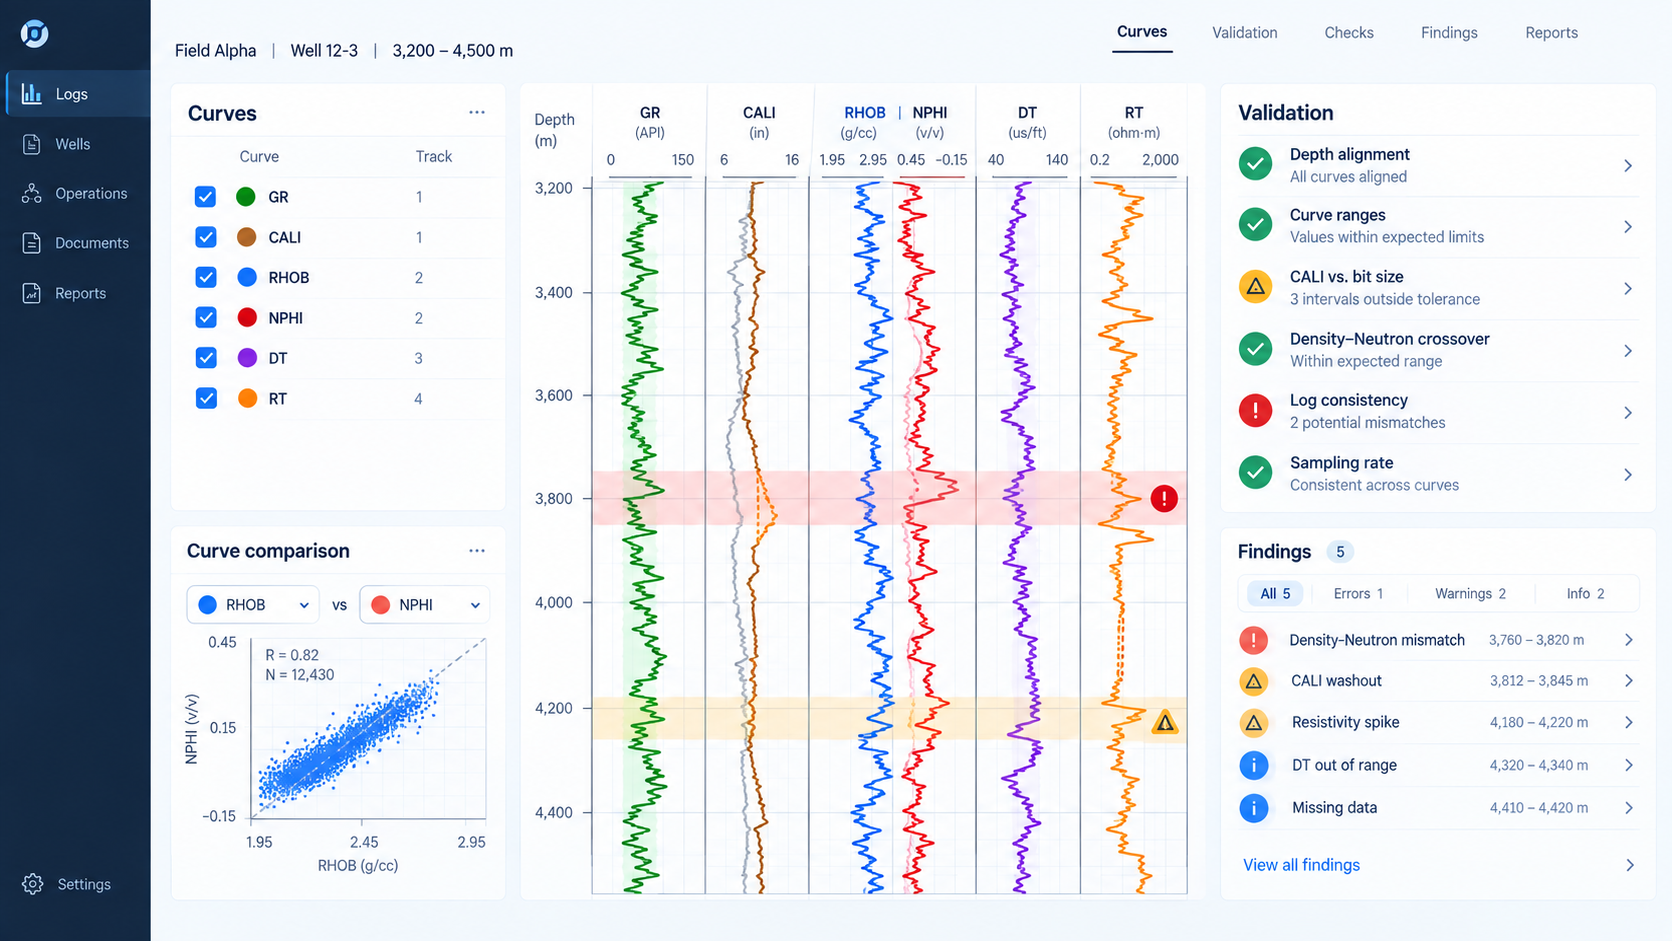Uncheck the CALI curve checkbox
This screenshot has width=1672, height=941.
click(x=206, y=237)
